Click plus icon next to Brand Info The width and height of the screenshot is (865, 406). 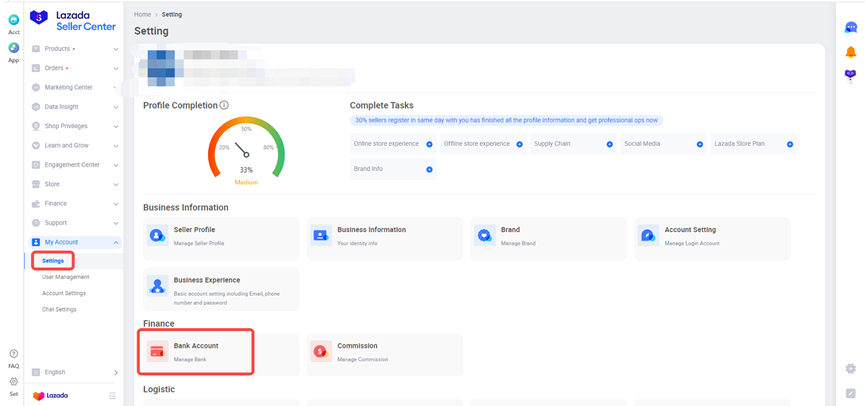coord(429,170)
